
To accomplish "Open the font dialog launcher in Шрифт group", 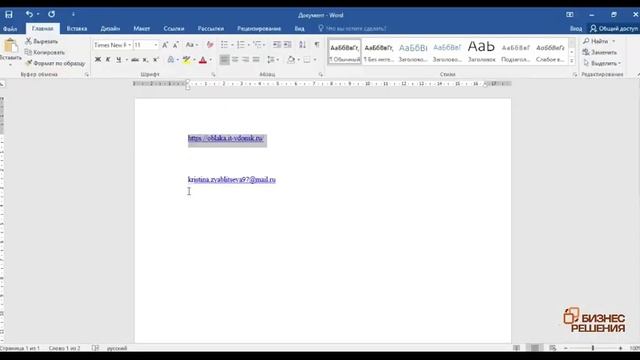I will click(213, 75).
